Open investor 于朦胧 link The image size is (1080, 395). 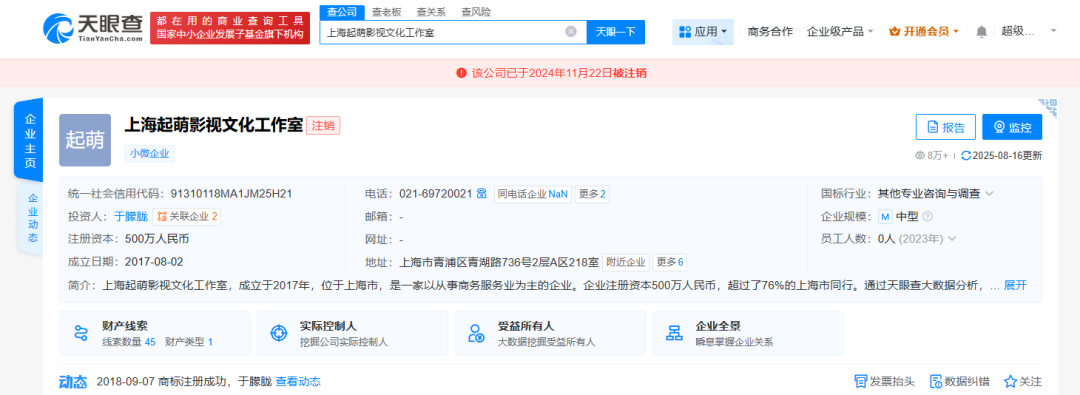tap(127, 217)
